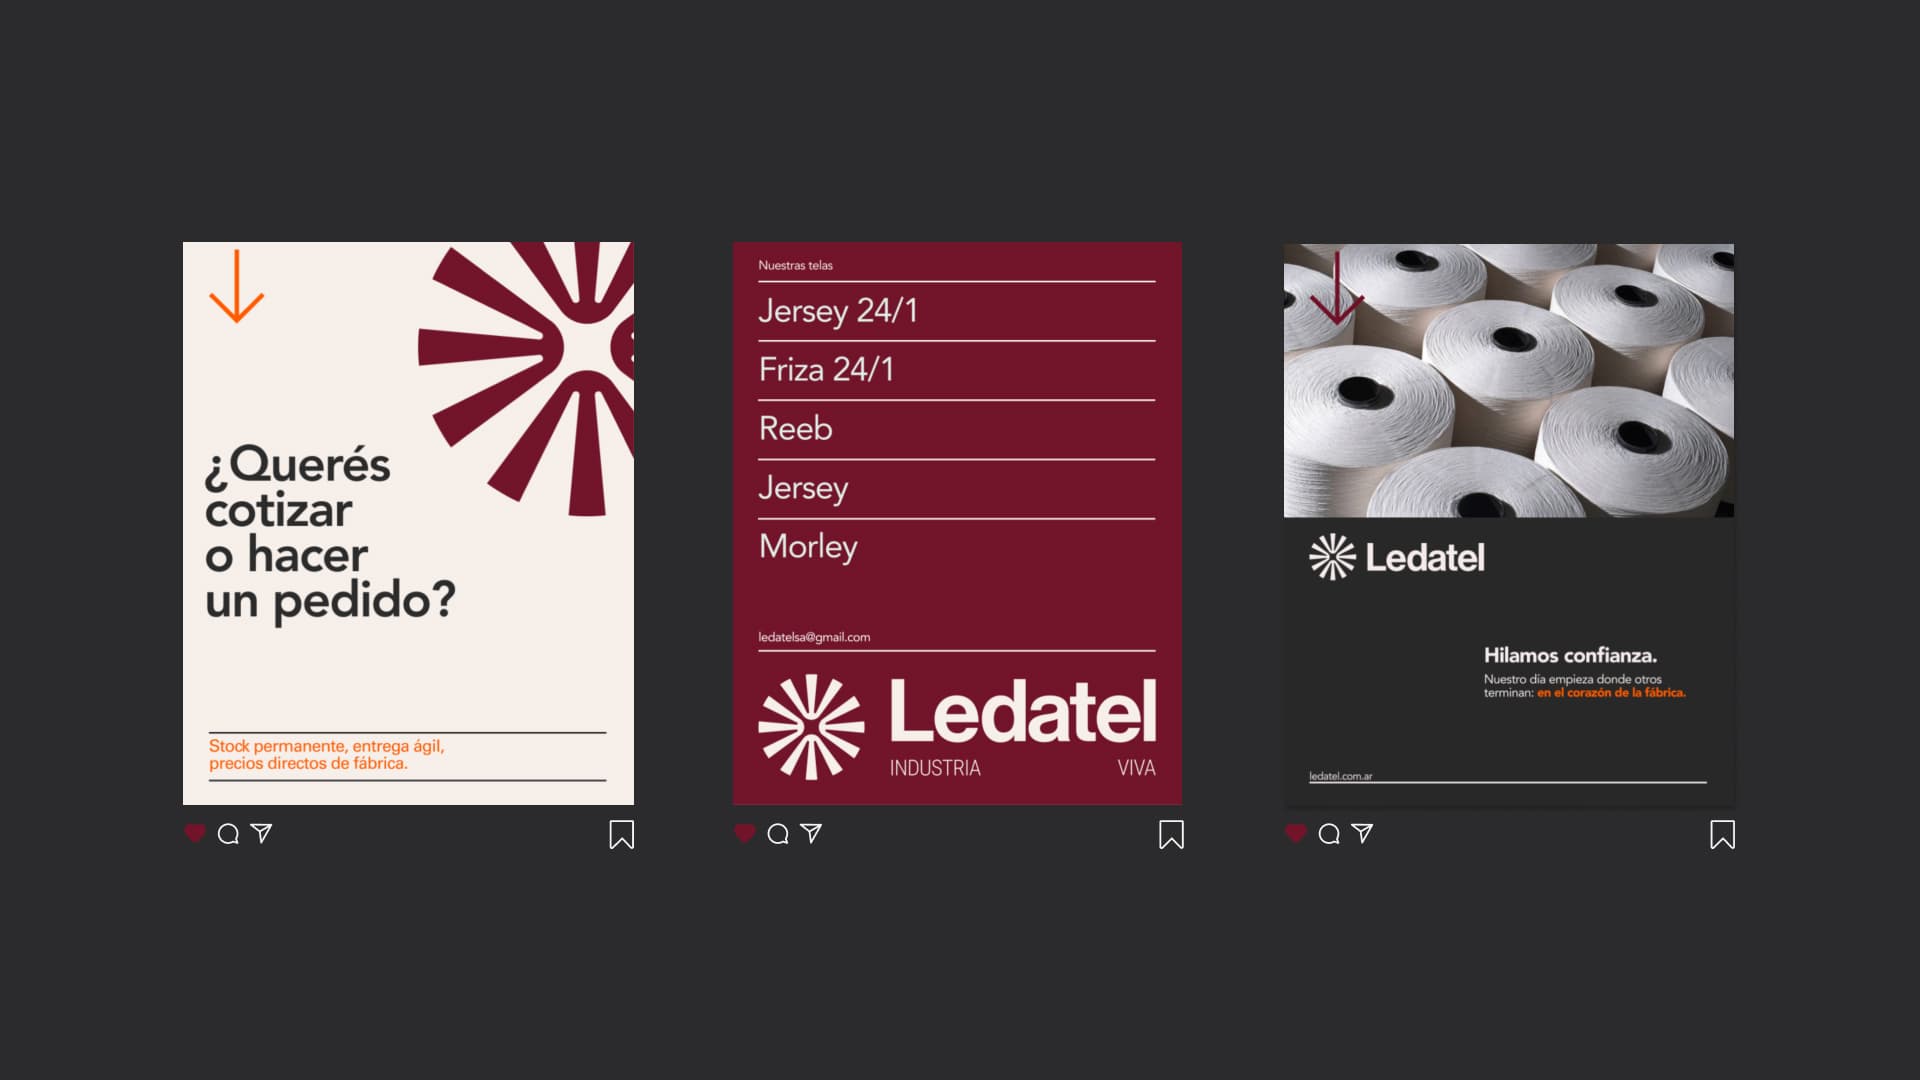This screenshot has height=1080, width=1920.
Task: Bookmark the "¿Querés cotizar" post
Action: (622, 835)
